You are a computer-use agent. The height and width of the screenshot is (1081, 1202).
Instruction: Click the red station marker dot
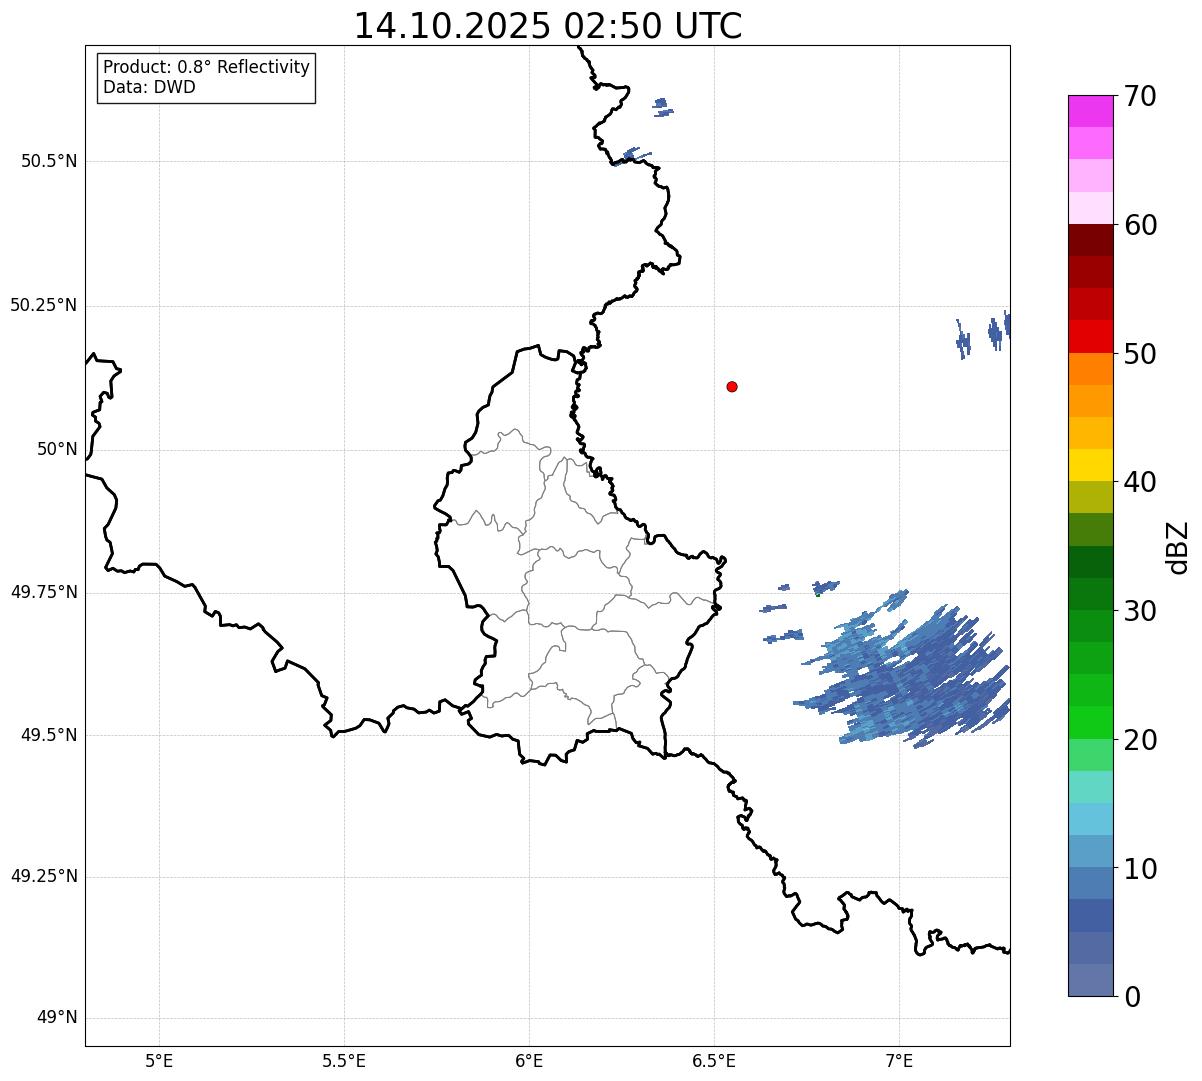point(732,386)
